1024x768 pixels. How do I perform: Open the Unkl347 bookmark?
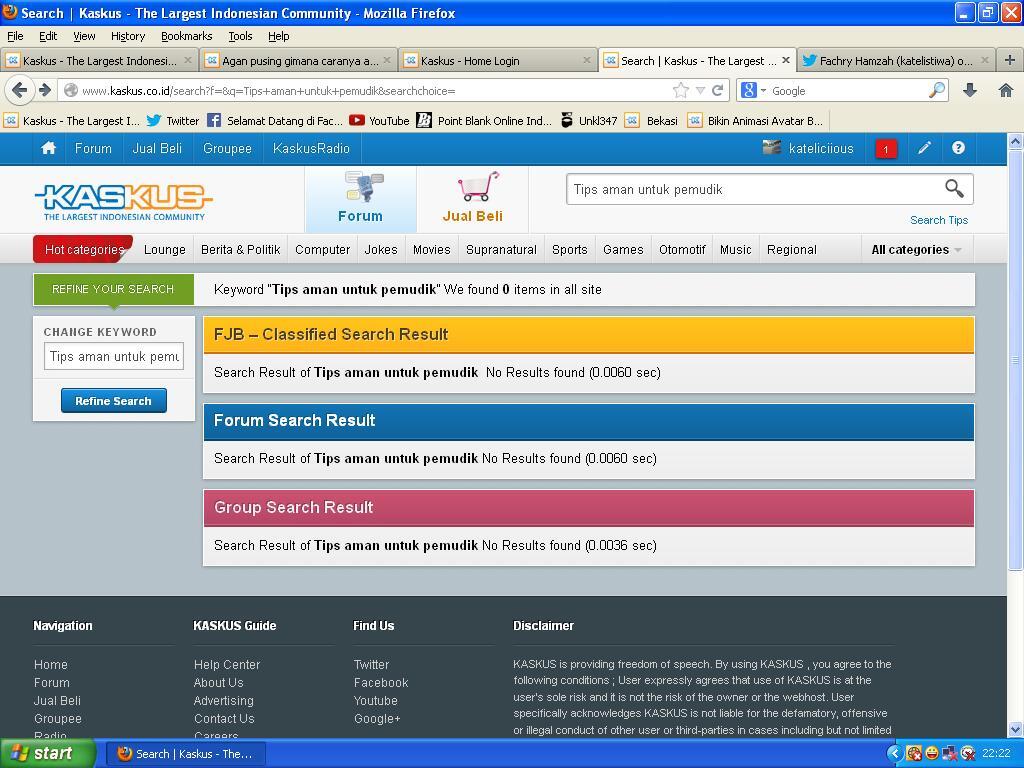588,121
